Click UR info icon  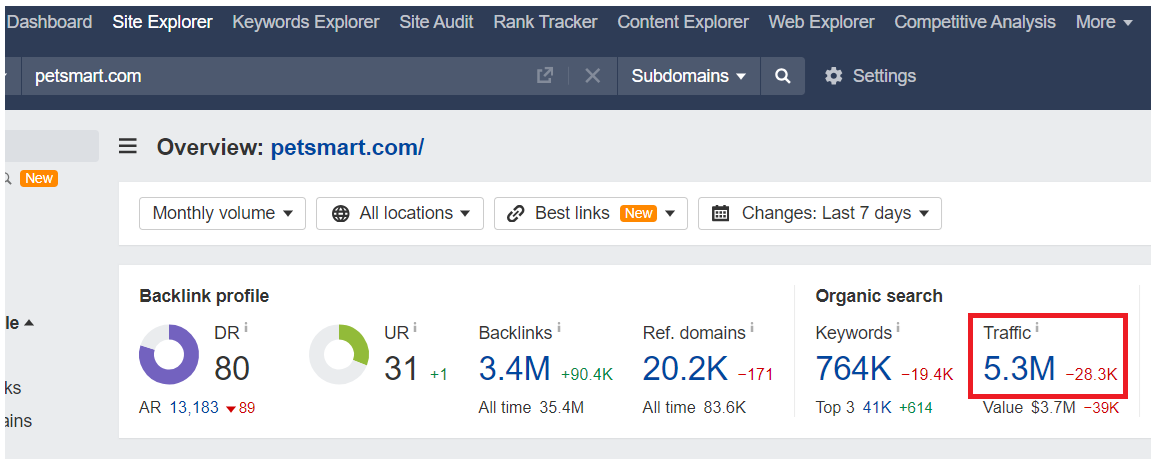tap(415, 326)
